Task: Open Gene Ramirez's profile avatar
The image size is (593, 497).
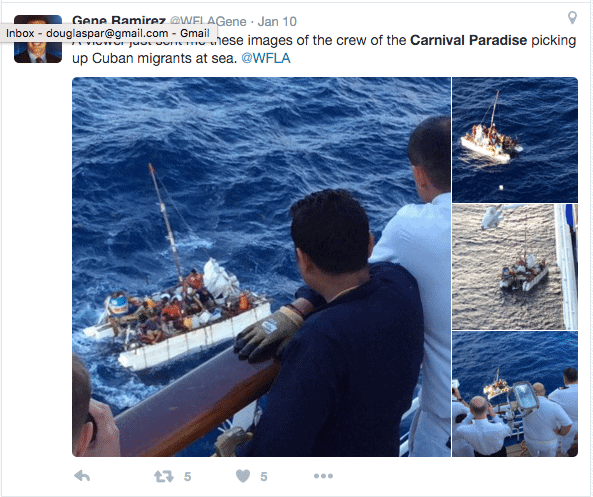Action: (38, 39)
